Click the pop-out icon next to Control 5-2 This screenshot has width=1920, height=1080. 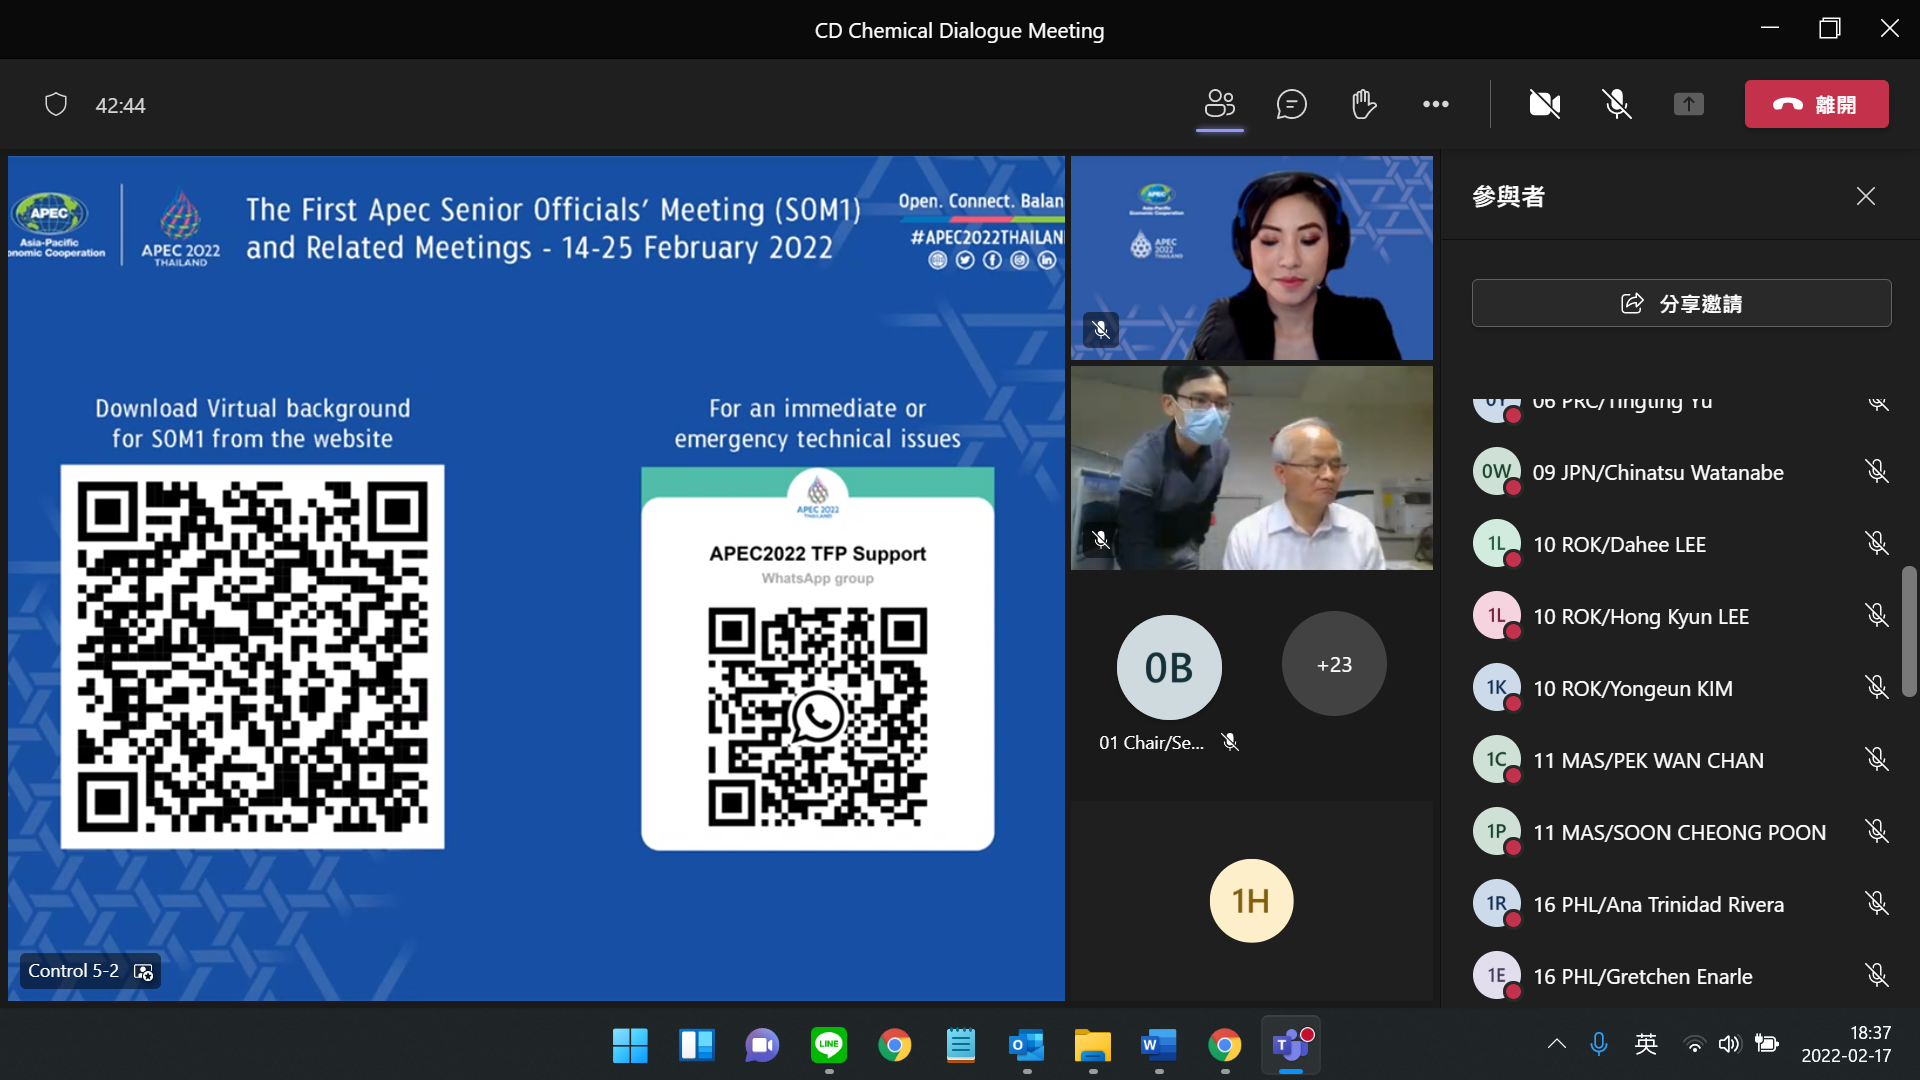pyautogui.click(x=143, y=972)
